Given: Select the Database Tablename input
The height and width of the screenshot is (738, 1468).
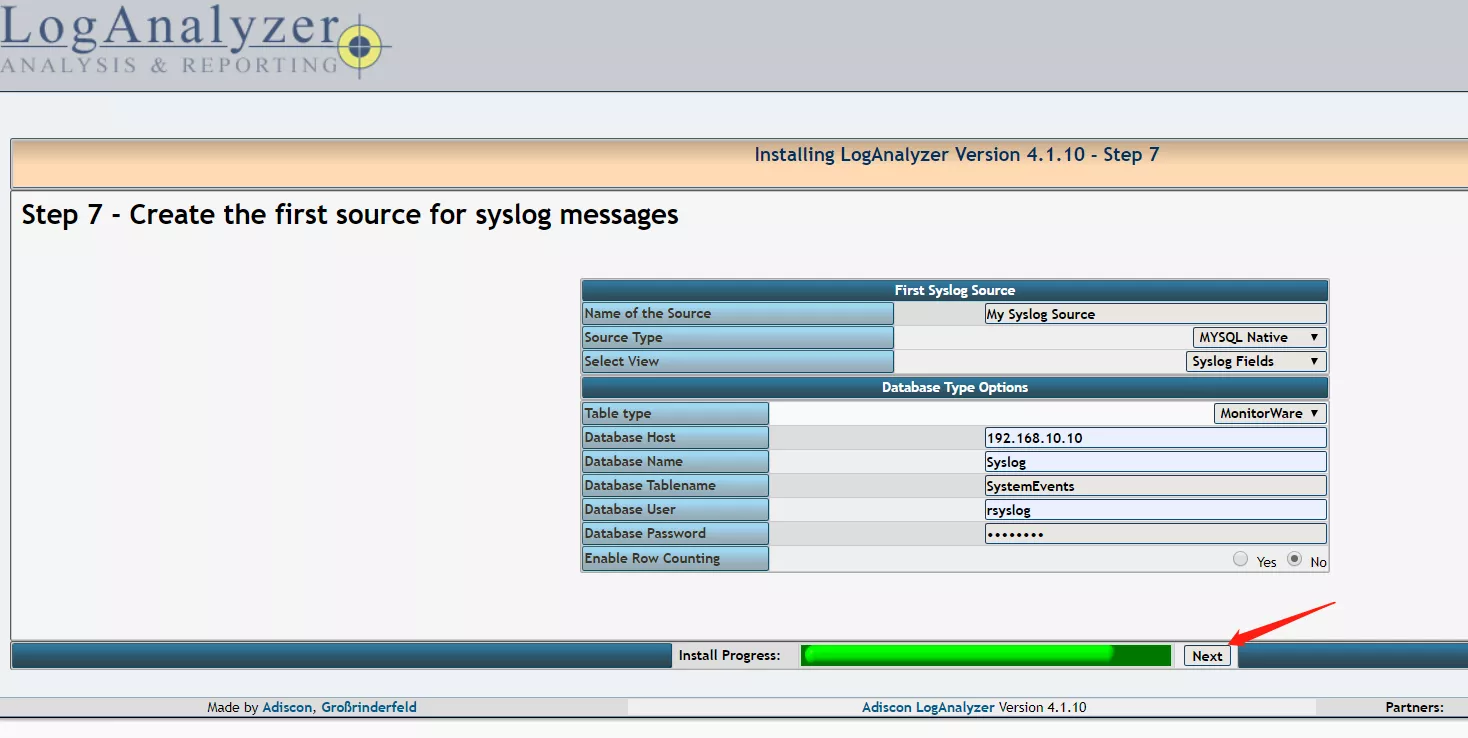Looking at the screenshot, I should tap(1155, 486).
